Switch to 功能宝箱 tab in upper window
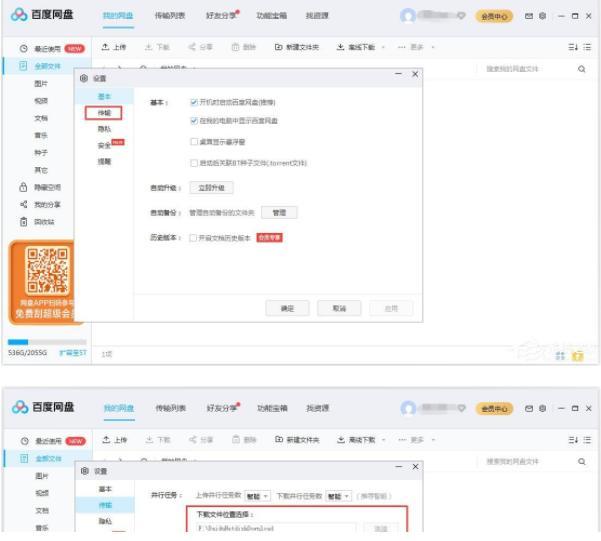 (271, 15)
